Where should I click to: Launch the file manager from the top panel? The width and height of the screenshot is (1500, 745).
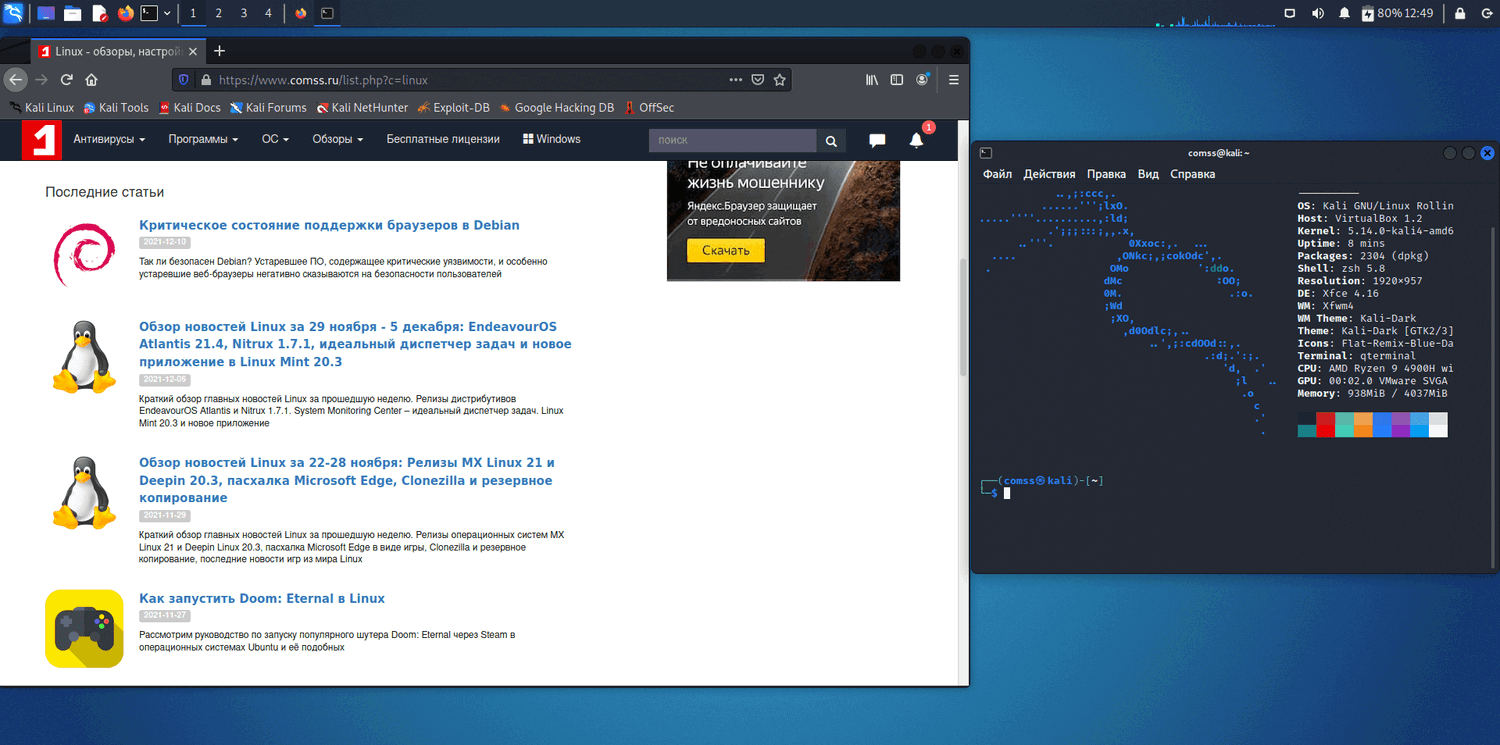tap(72, 13)
